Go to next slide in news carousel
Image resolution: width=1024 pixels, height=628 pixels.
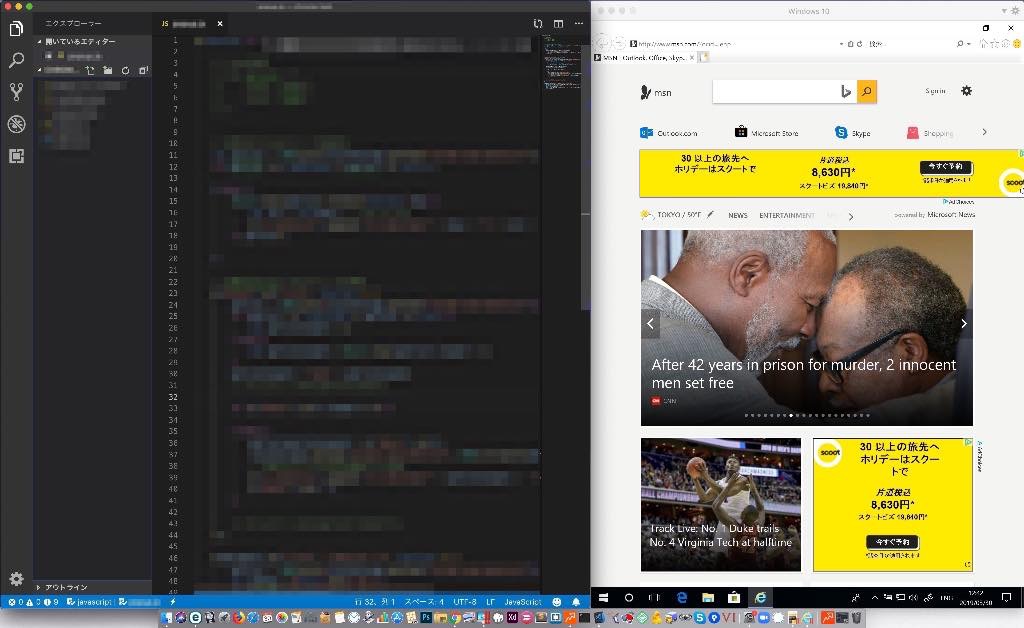963,323
